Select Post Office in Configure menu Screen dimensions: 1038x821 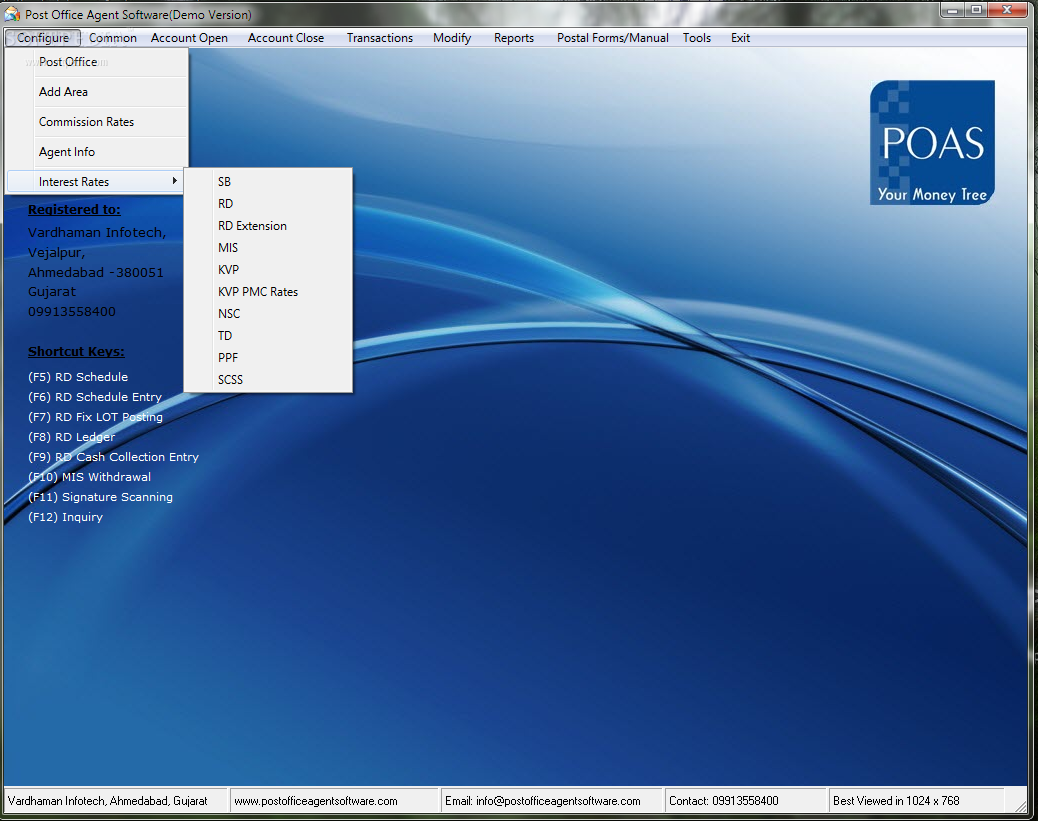tap(97, 62)
